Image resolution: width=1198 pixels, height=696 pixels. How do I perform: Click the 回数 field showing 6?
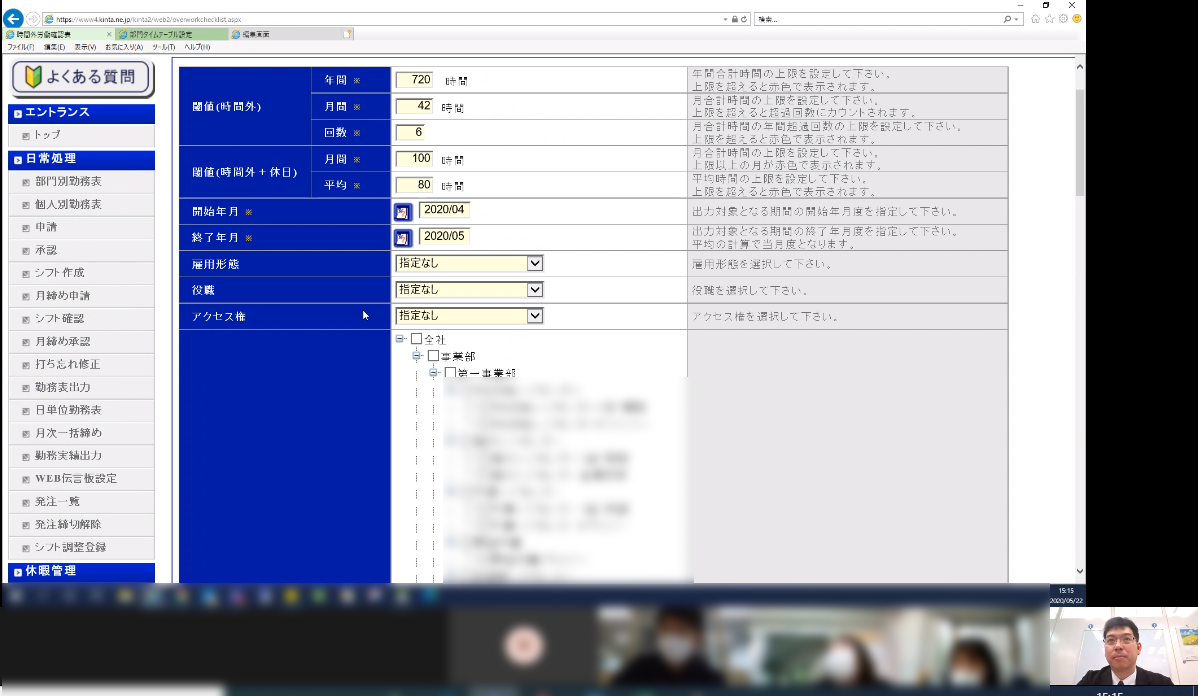[410, 132]
